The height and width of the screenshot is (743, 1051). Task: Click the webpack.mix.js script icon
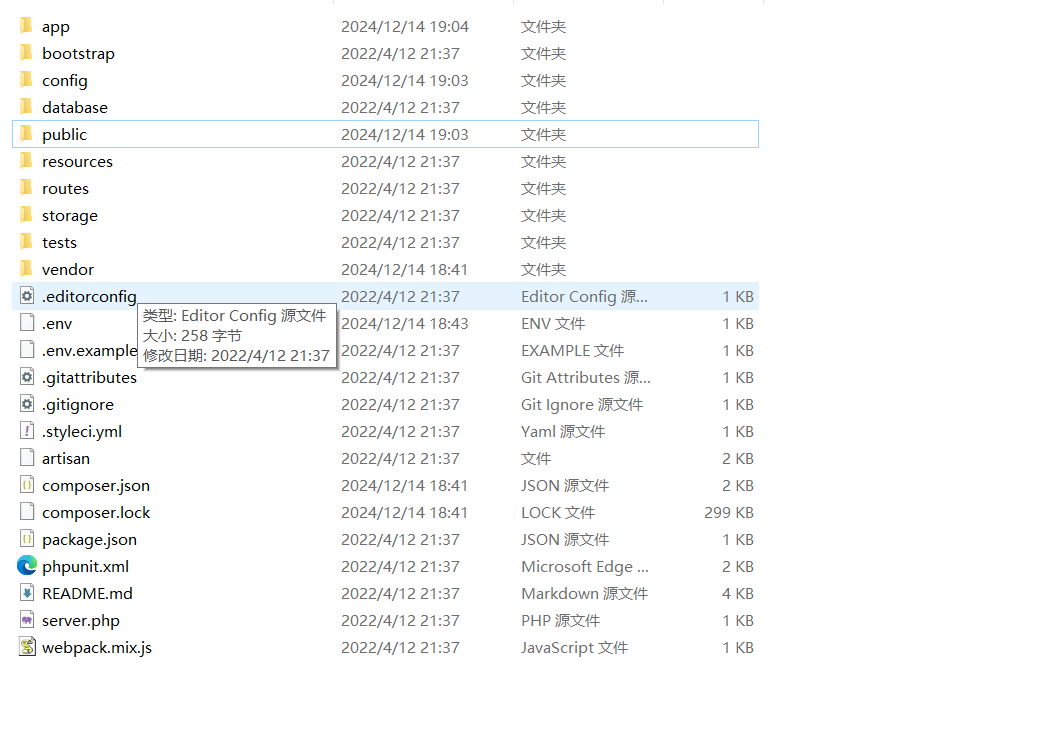tap(27, 647)
